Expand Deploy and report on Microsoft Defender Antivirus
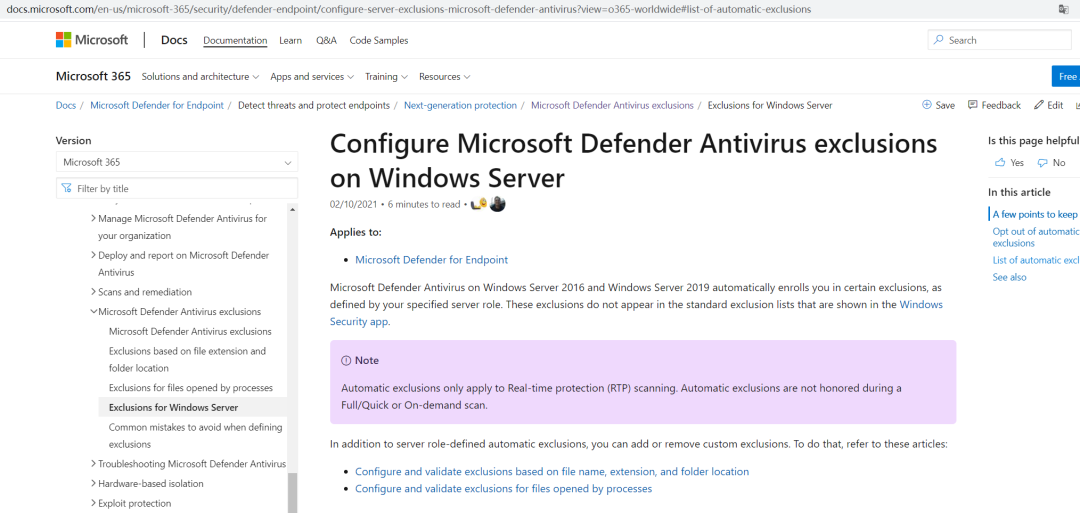This screenshot has width=1080, height=513. click(x=94, y=255)
